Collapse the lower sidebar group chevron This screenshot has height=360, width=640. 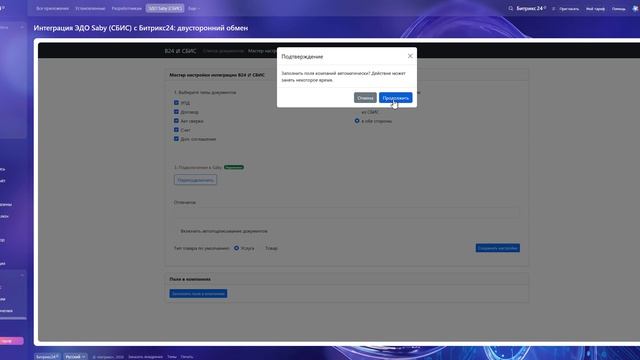22,276
